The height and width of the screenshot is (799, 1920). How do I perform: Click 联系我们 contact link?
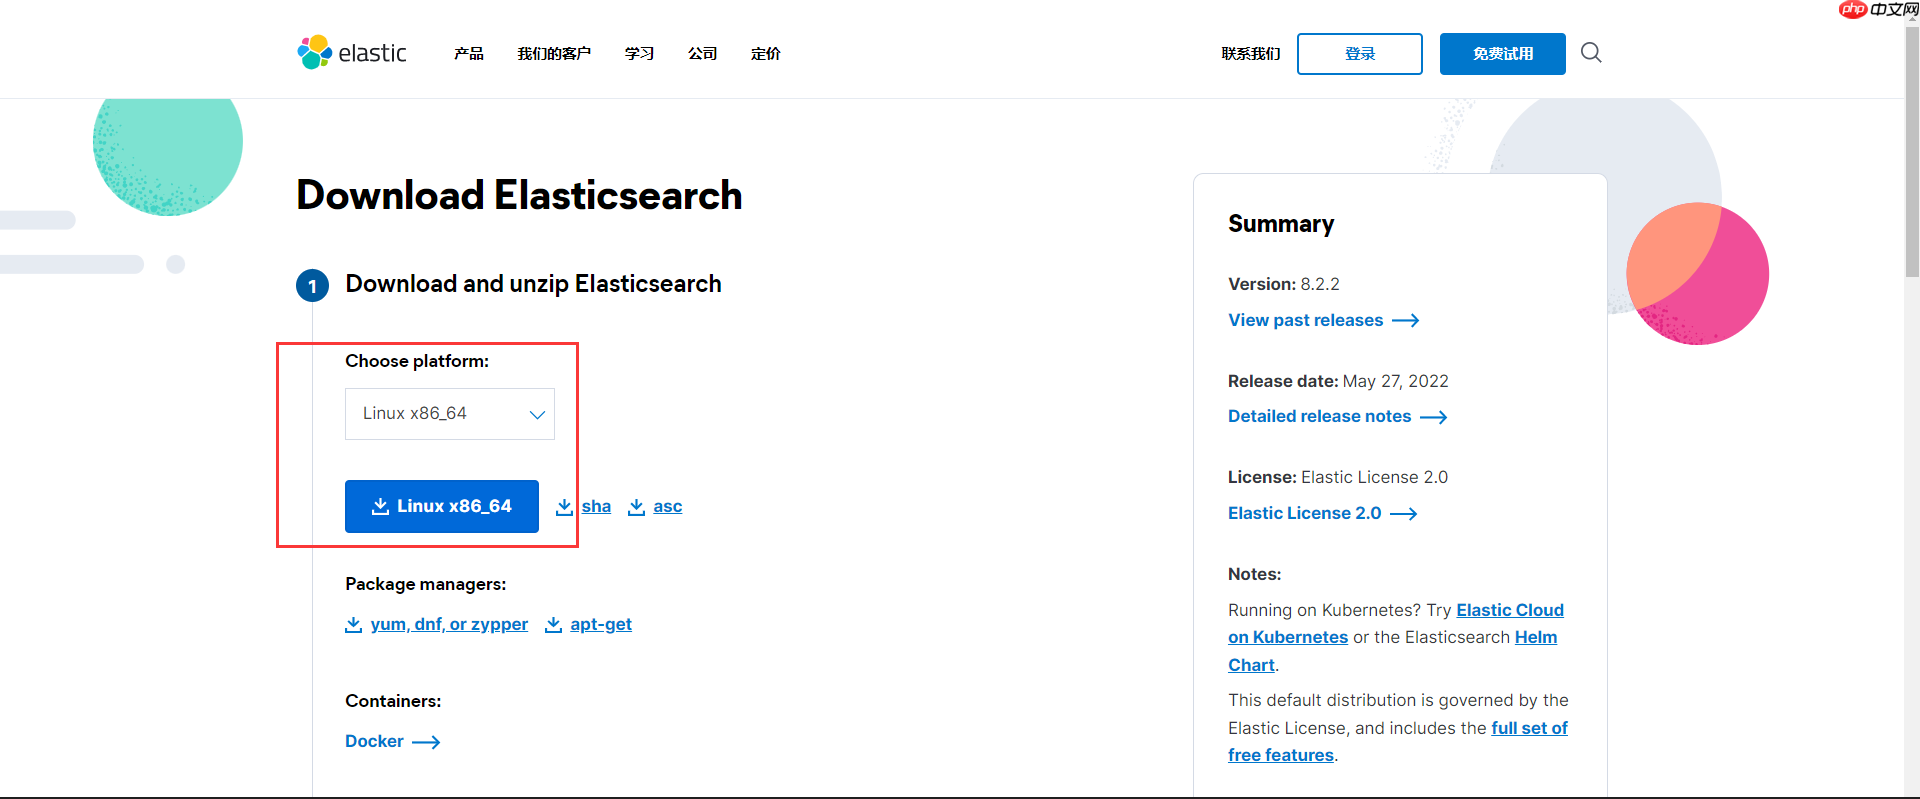[1251, 54]
